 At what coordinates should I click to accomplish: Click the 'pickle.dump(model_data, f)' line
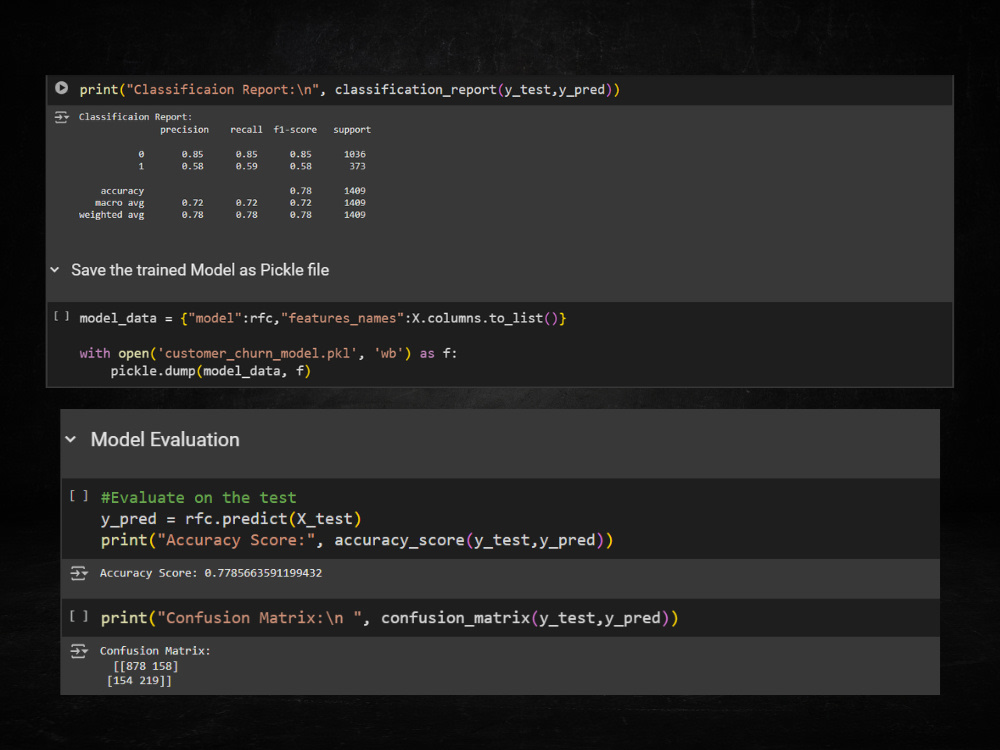point(210,371)
